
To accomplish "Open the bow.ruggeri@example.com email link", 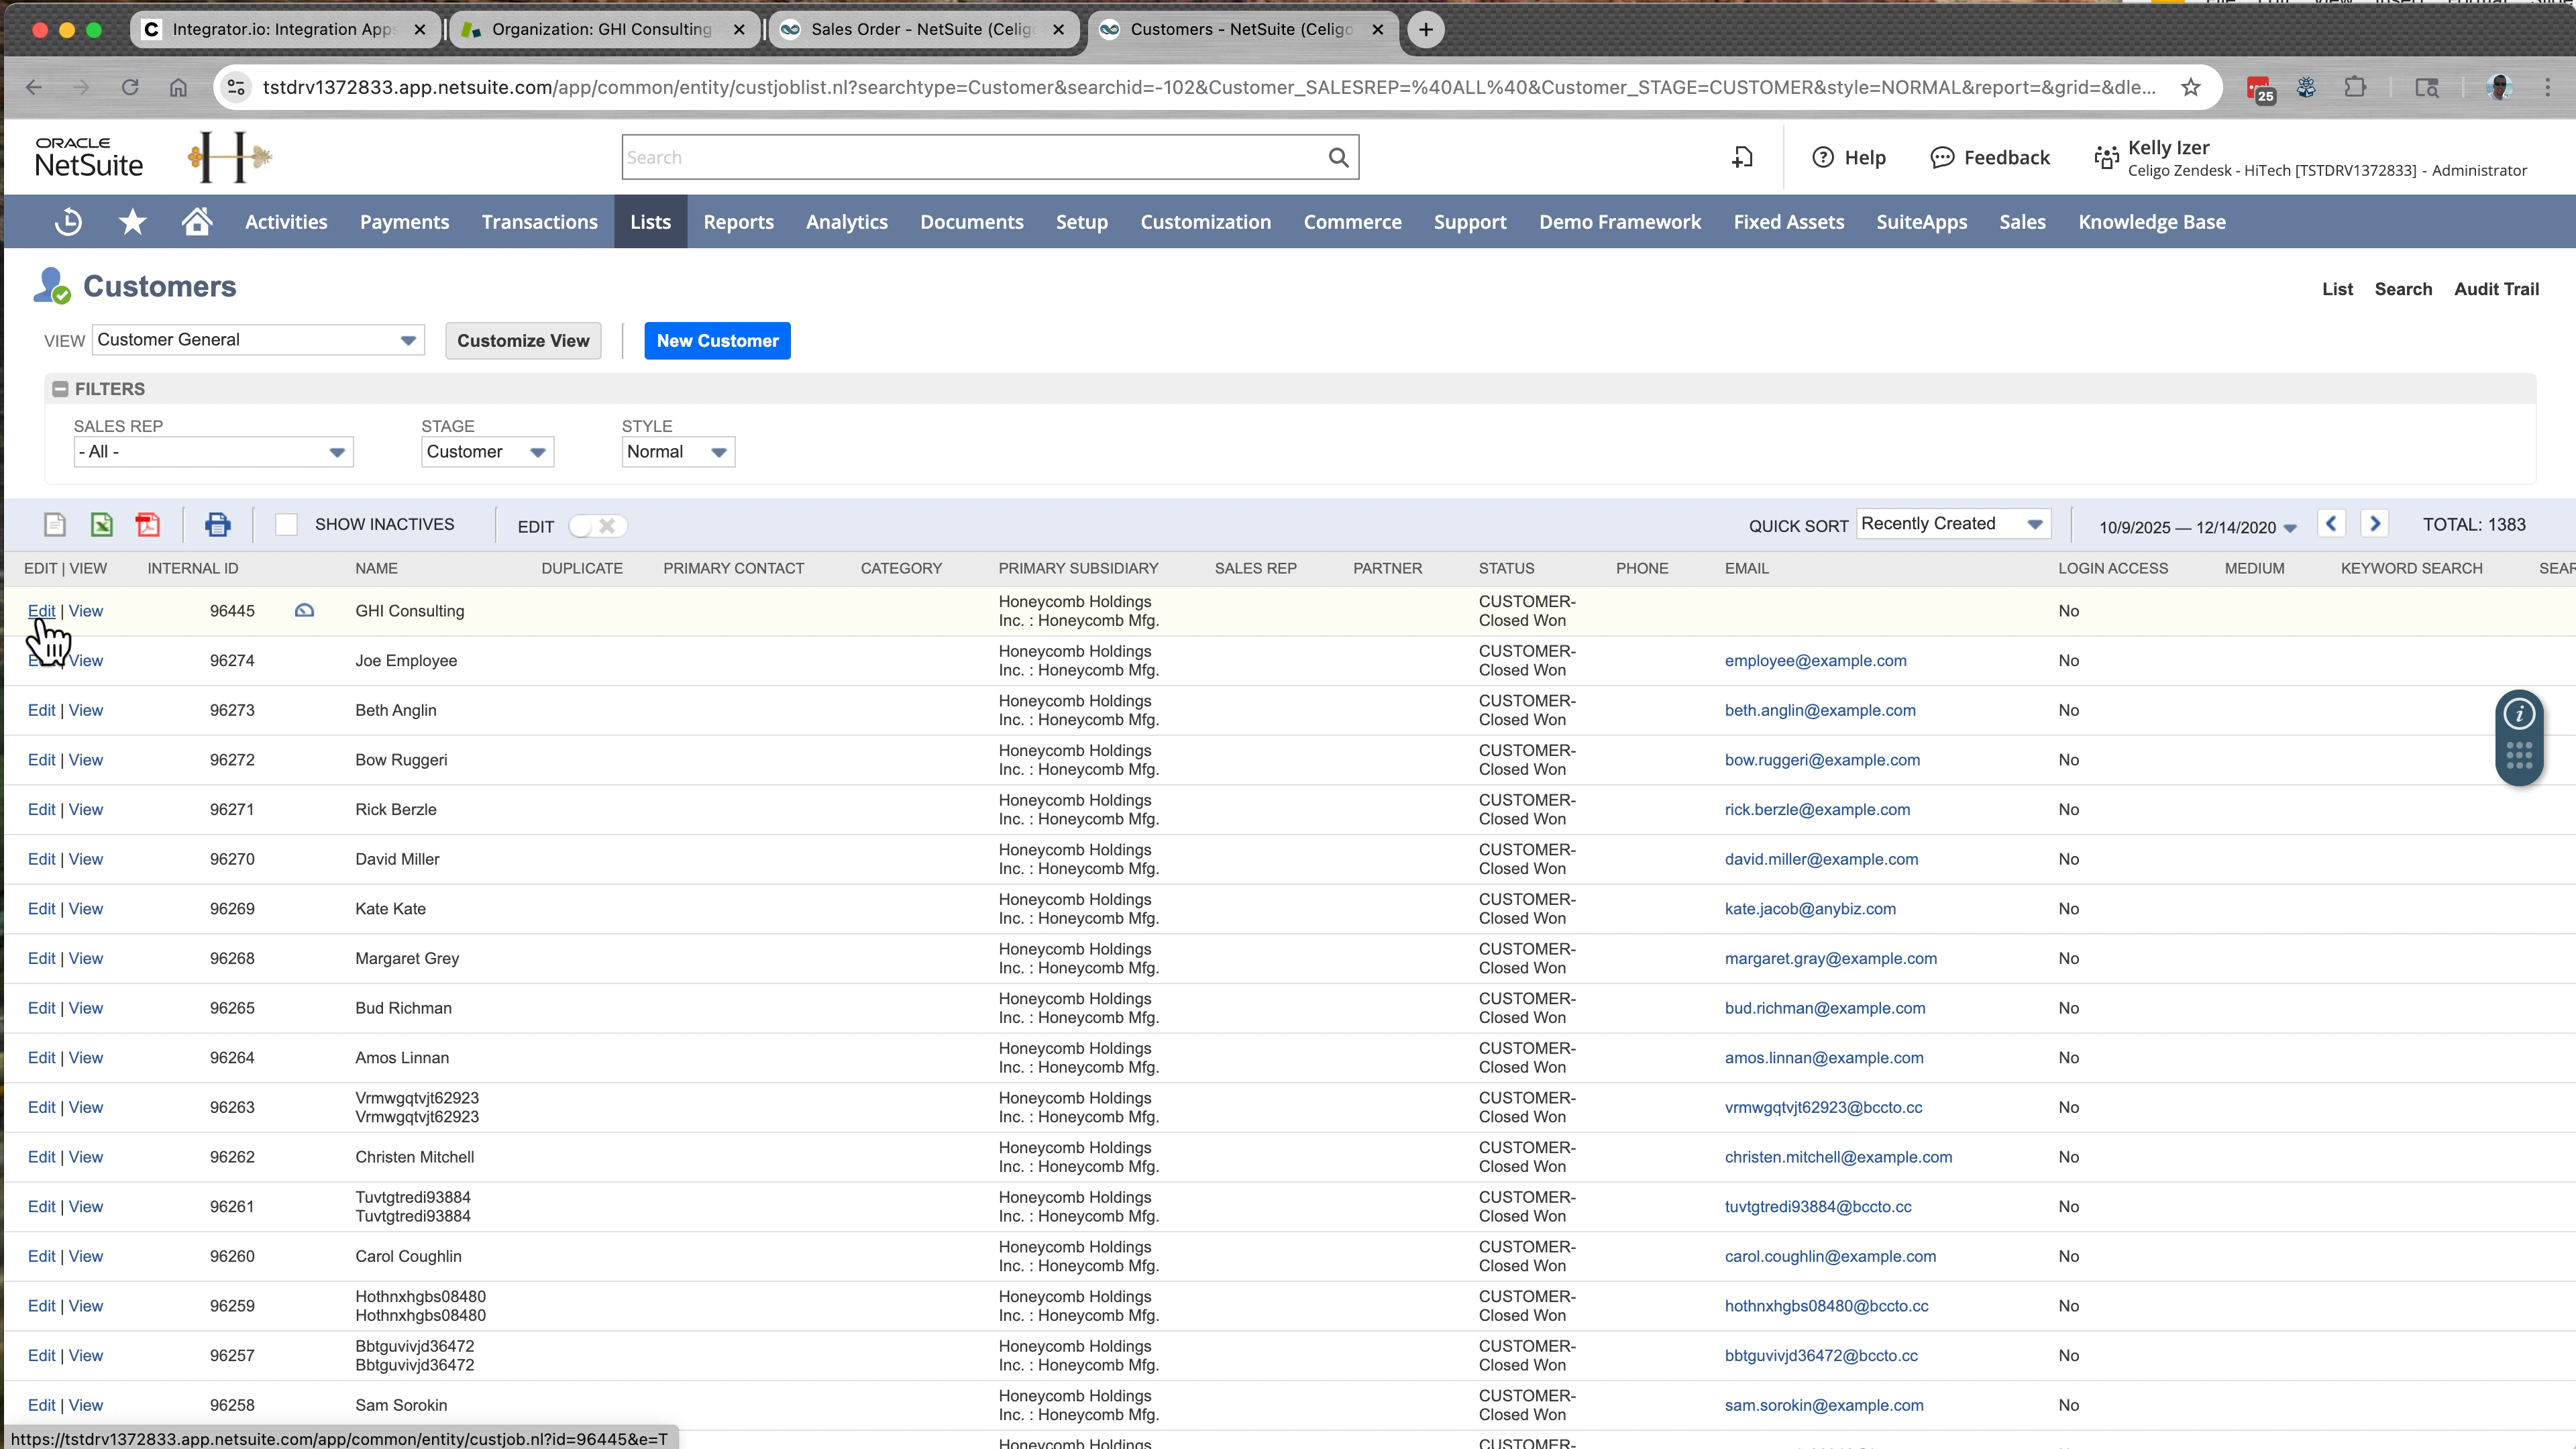I will click(x=1822, y=760).
